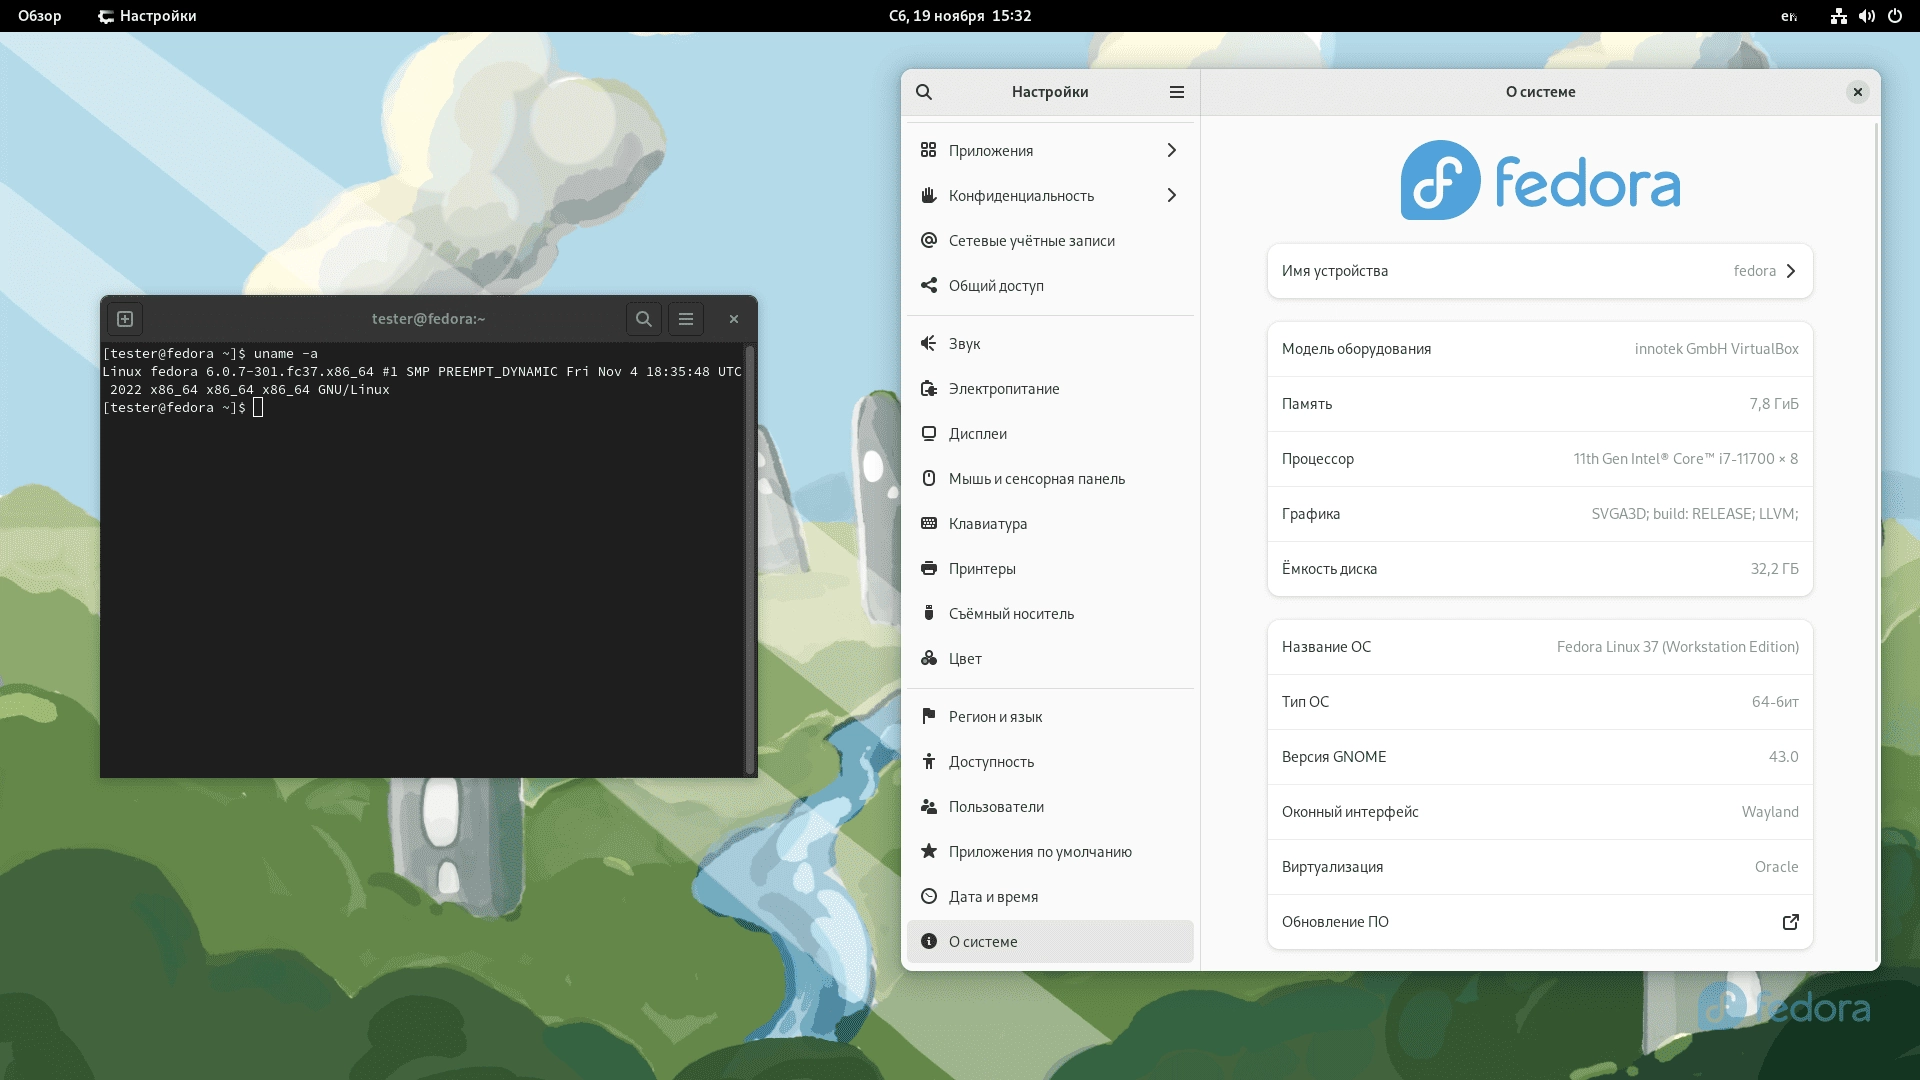Select Дисплеи in the settings list
The image size is (1920, 1080).
click(x=1050, y=433)
